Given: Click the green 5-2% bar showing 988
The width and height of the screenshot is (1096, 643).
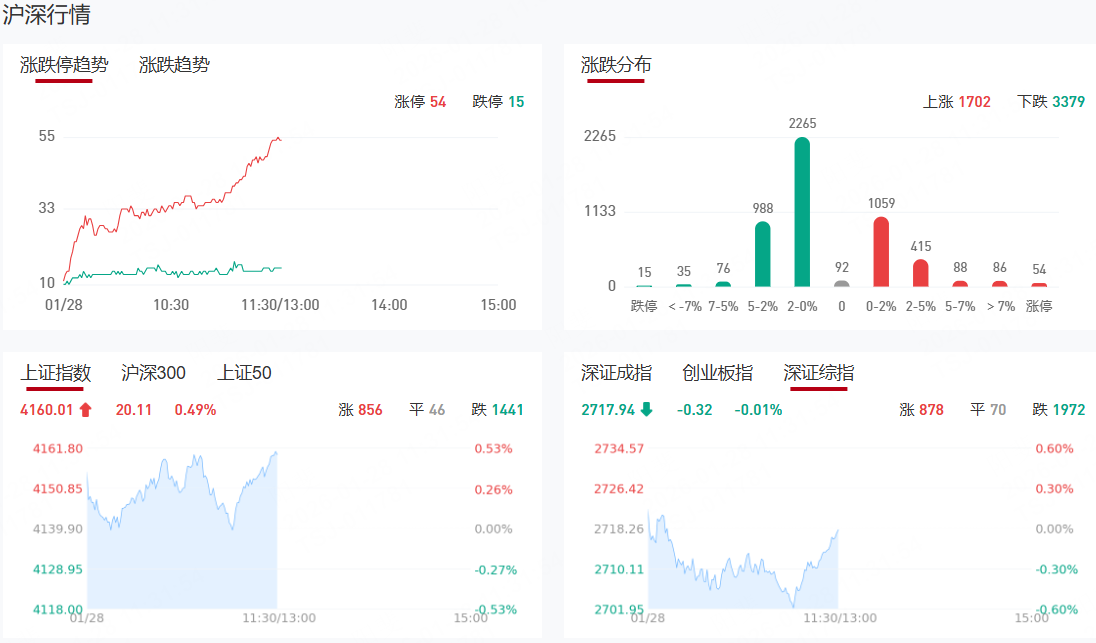Looking at the screenshot, I should (763, 254).
